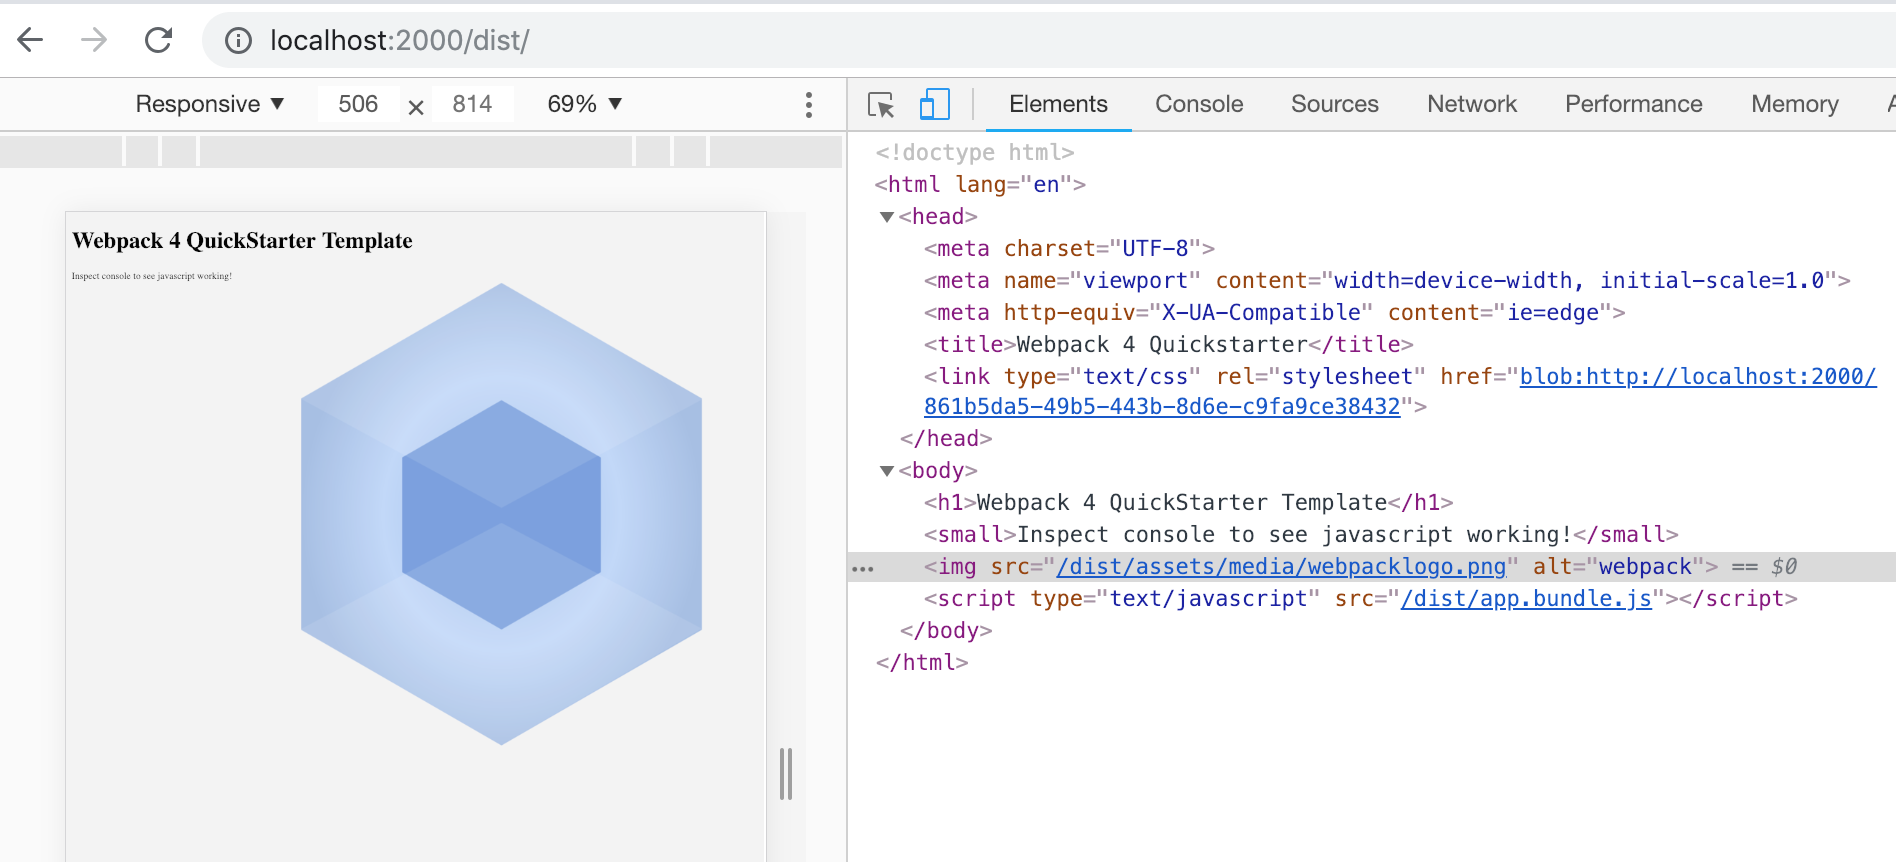Switch to the Sources tab
Screen dimensions: 1896x862
1334,104
